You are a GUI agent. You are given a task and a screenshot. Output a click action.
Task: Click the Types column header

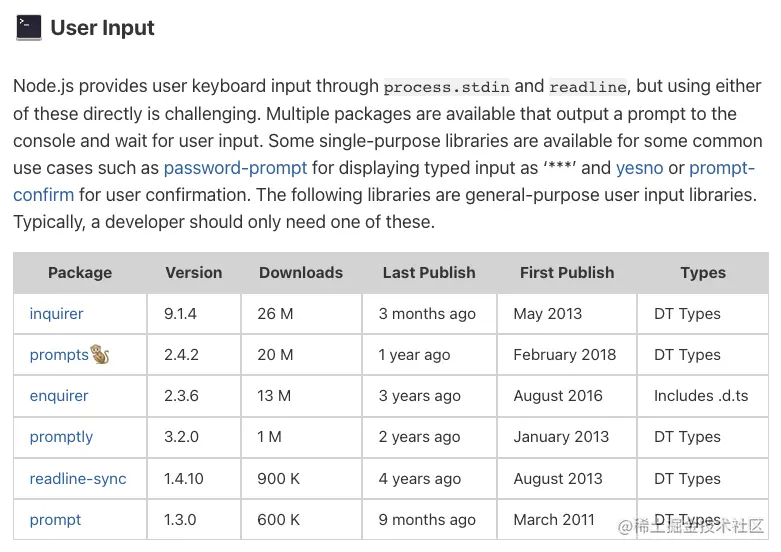(x=703, y=273)
